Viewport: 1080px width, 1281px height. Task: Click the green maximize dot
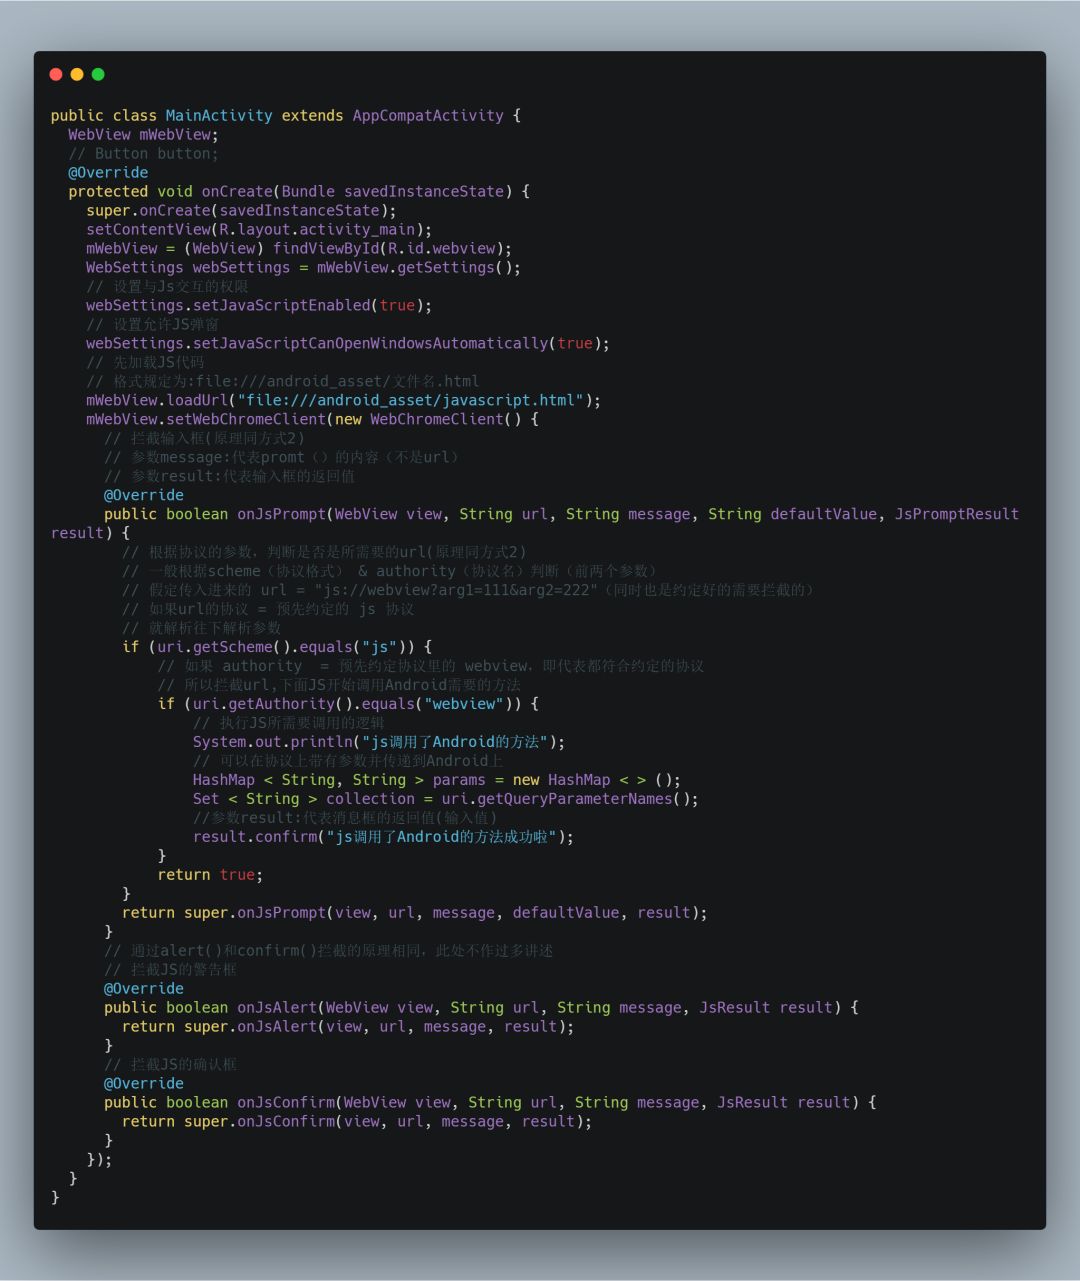coord(98,74)
